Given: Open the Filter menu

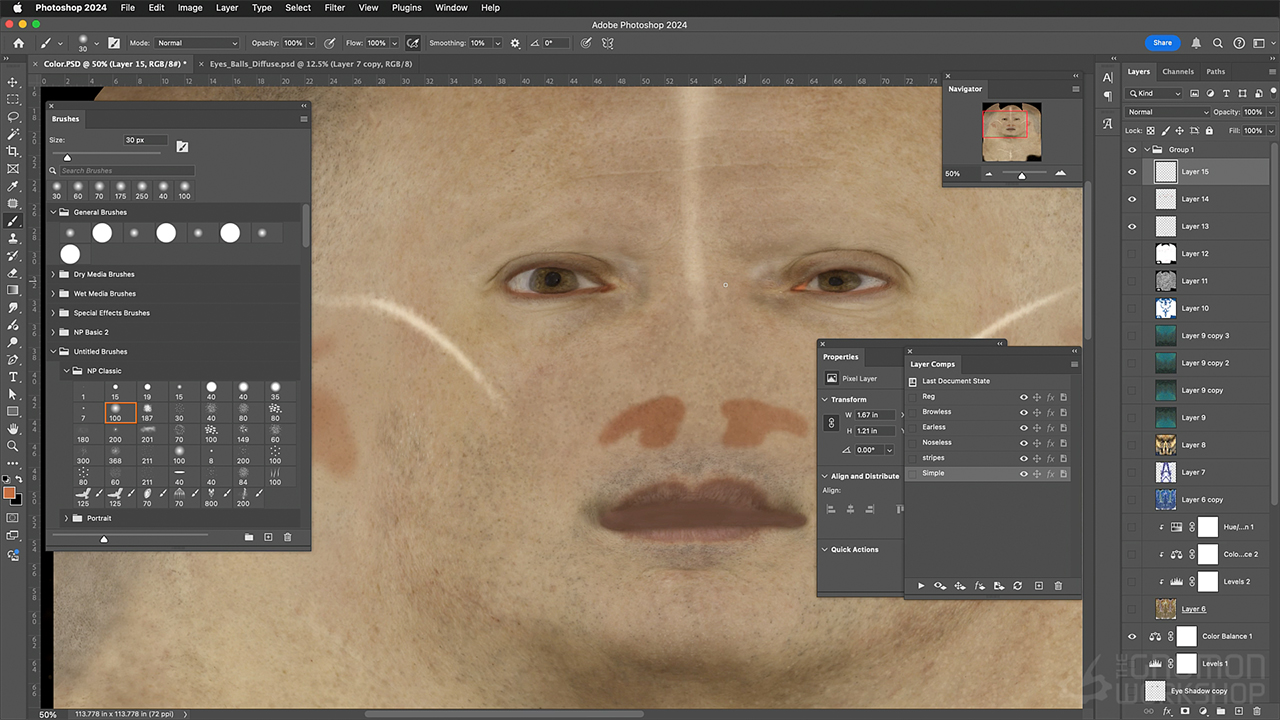Looking at the screenshot, I should pos(335,8).
